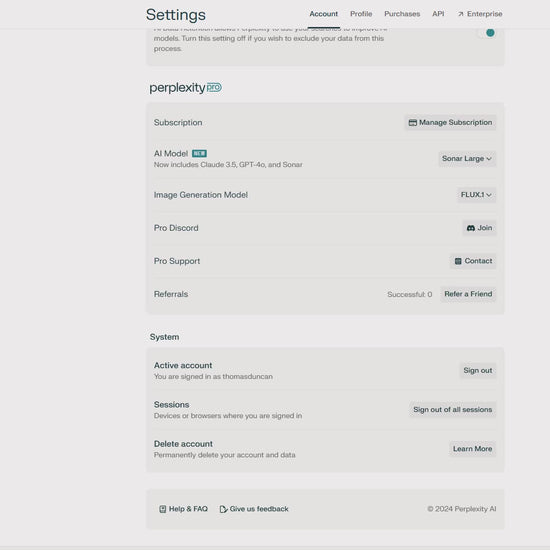Click the Manage Subscription button

pyautogui.click(x=450, y=122)
